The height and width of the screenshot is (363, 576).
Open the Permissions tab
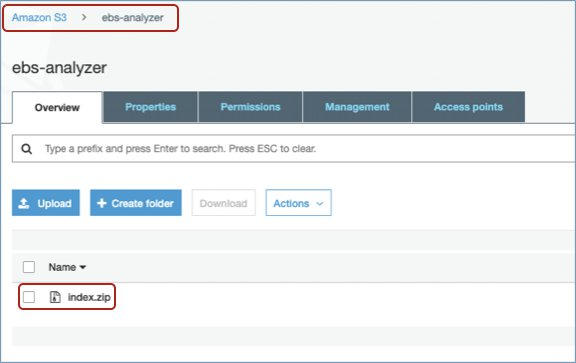250,107
